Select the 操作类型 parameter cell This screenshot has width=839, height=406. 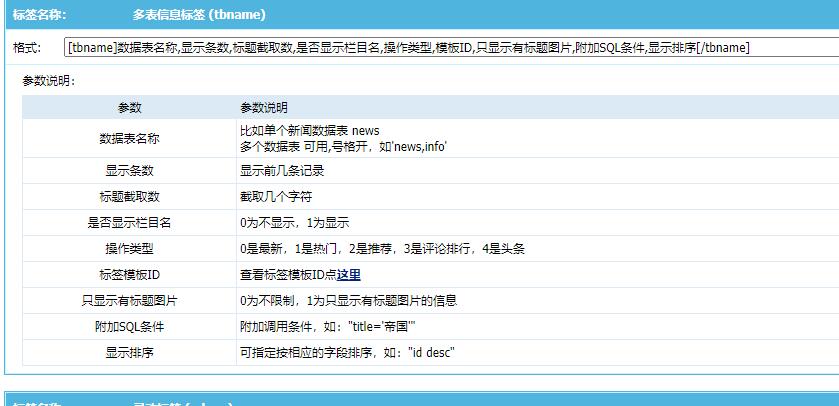click(129, 248)
